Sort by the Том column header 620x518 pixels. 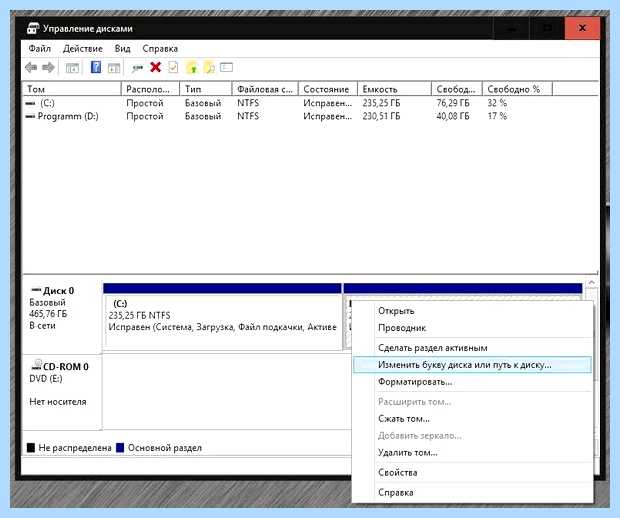[x=72, y=89]
